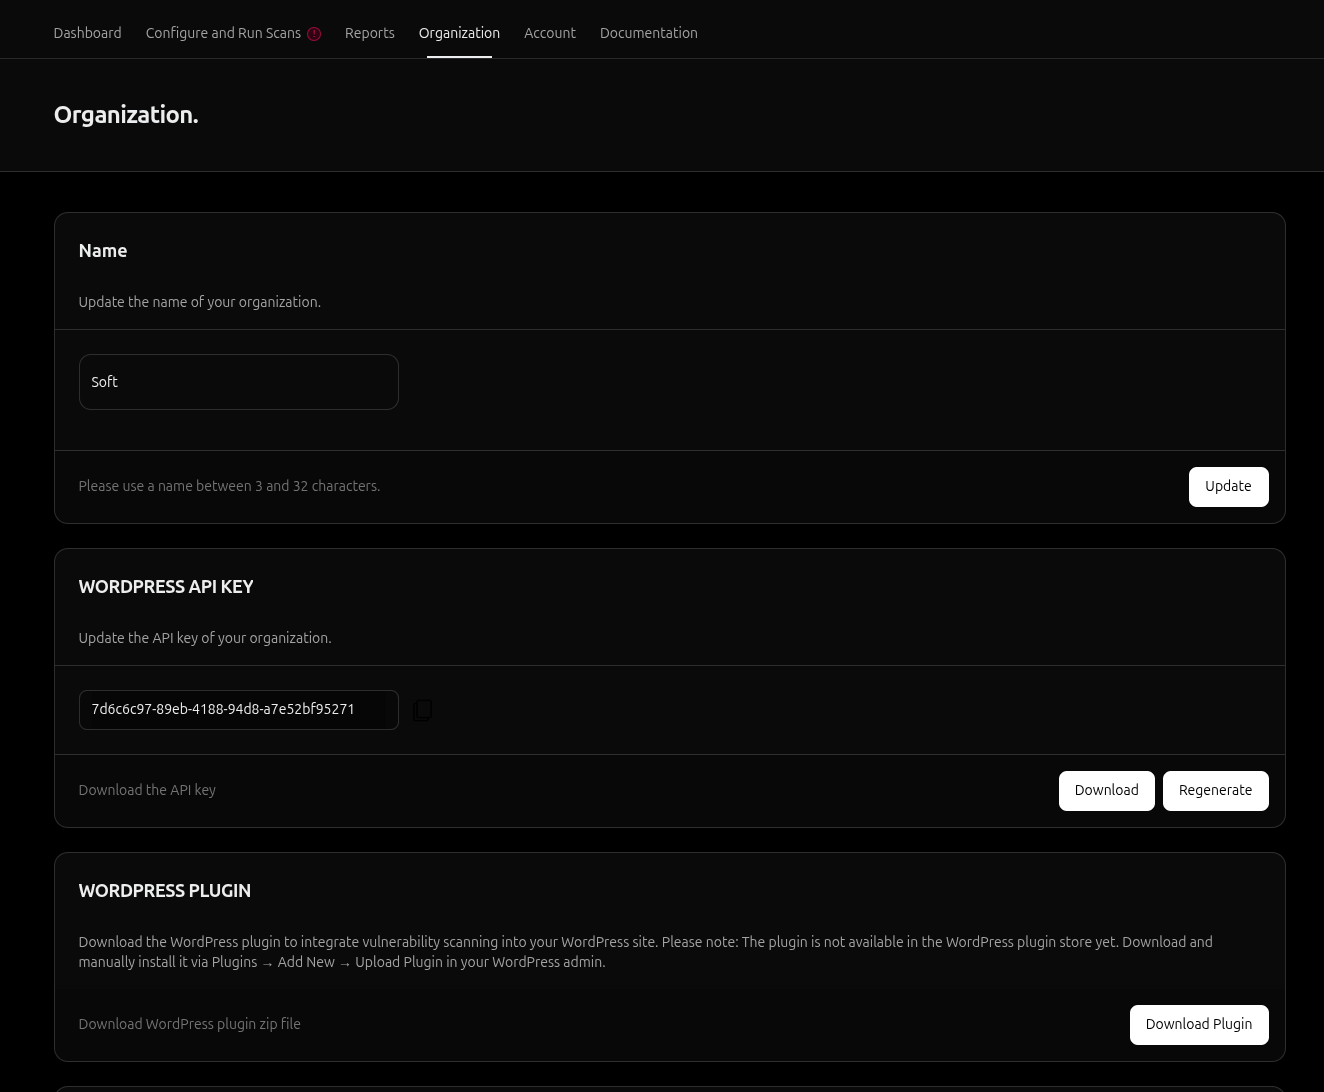
Task: Download the API key
Action: click(x=1106, y=791)
